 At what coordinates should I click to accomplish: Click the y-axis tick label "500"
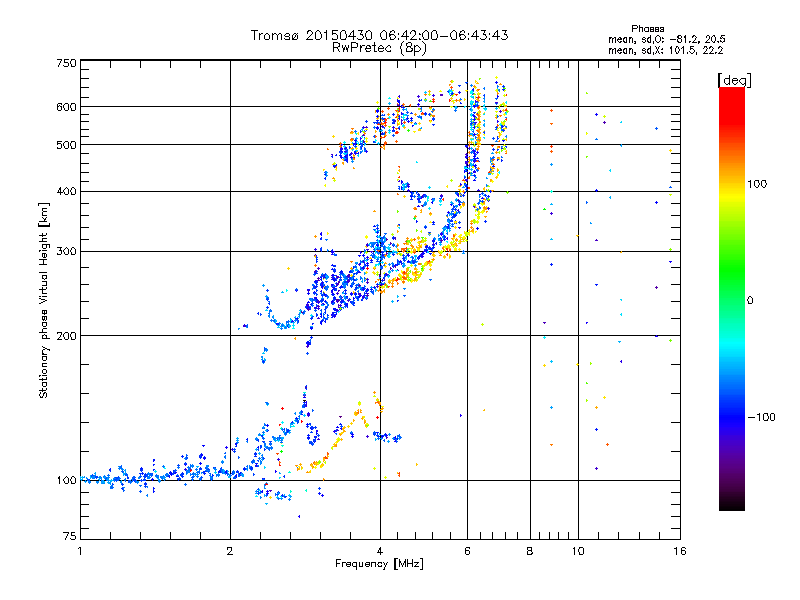66,145
